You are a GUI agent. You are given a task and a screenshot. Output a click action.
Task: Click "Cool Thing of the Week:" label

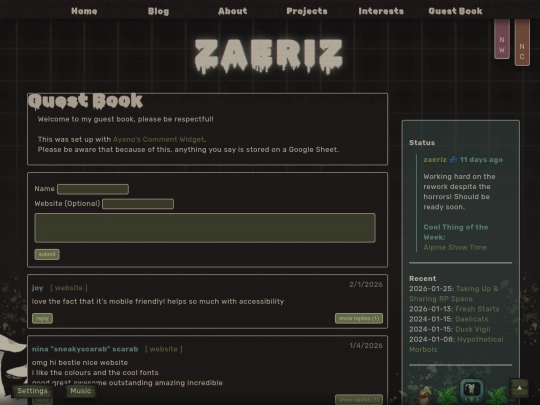point(456,232)
